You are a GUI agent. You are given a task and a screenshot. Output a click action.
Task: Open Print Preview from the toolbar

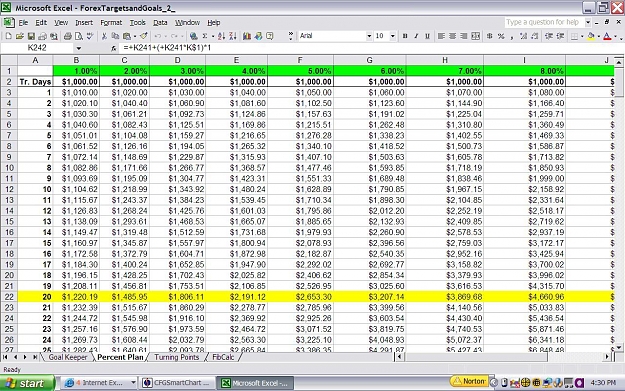79,36
